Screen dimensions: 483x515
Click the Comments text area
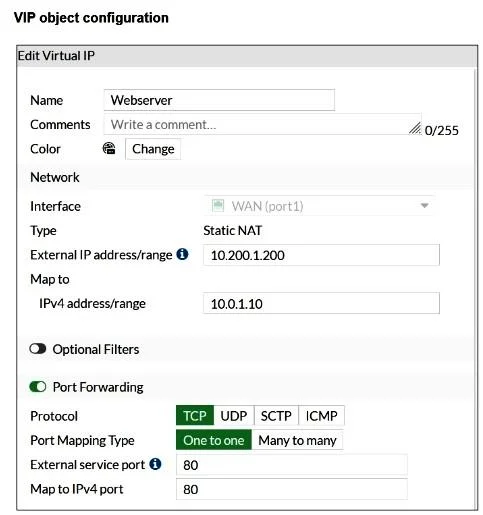pyautogui.click(x=263, y=124)
